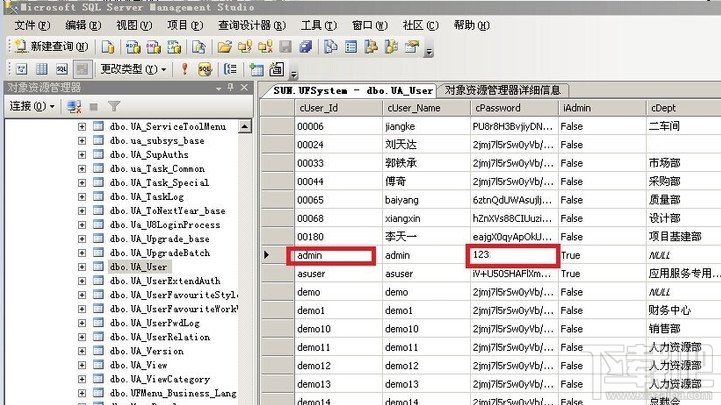Expand the dbo.UA_Version node
721x405 pixels.
click(82, 351)
